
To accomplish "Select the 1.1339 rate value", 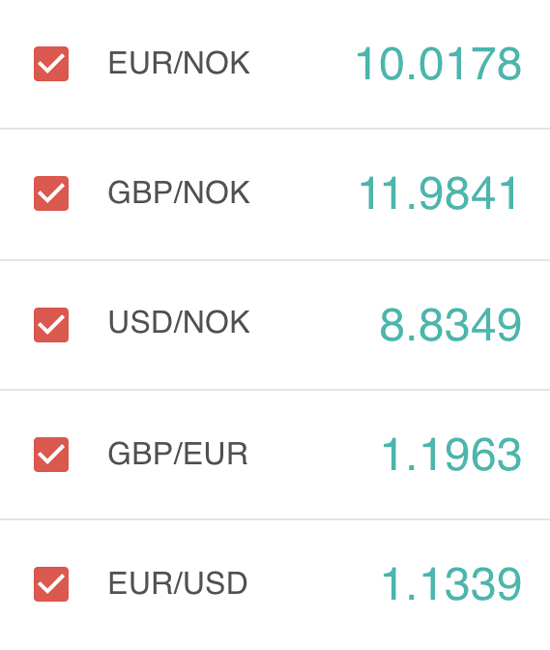I will [x=451, y=585].
